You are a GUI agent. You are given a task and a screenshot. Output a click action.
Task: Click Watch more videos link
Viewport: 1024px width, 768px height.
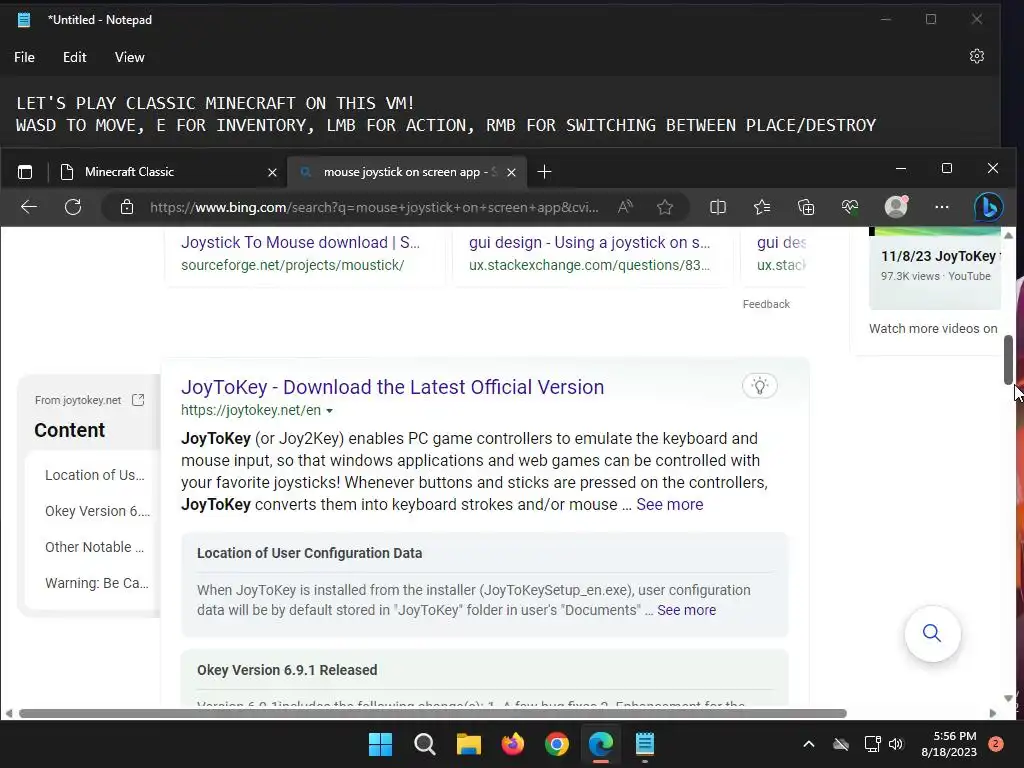pos(933,328)
